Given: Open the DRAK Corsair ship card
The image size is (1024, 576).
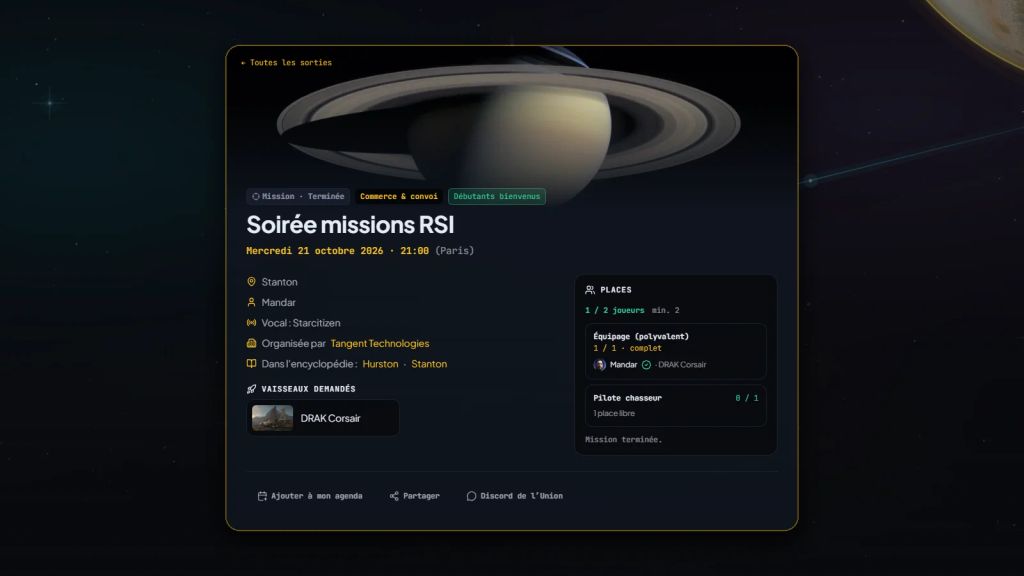Looking at the screenshot, I should 323,418.
